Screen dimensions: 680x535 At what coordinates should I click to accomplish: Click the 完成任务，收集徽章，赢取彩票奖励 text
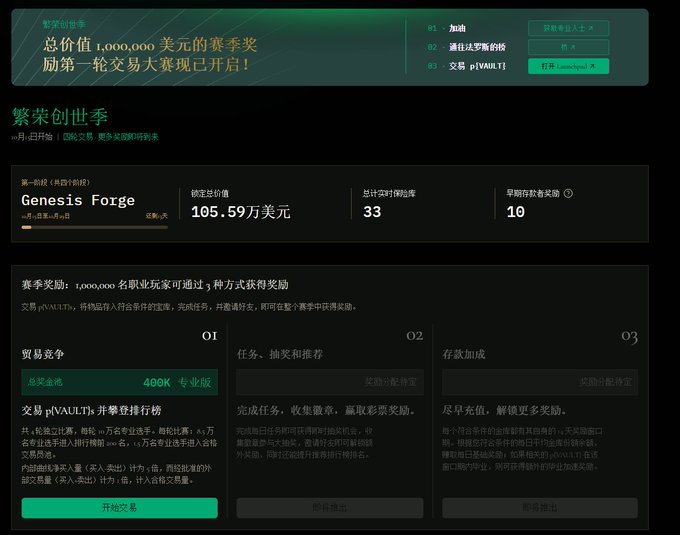coord(326,410)
